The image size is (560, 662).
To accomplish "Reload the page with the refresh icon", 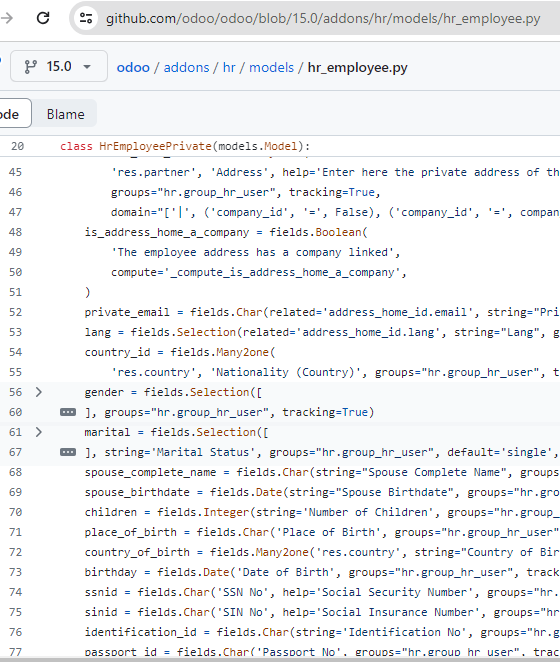I will 43,18.
